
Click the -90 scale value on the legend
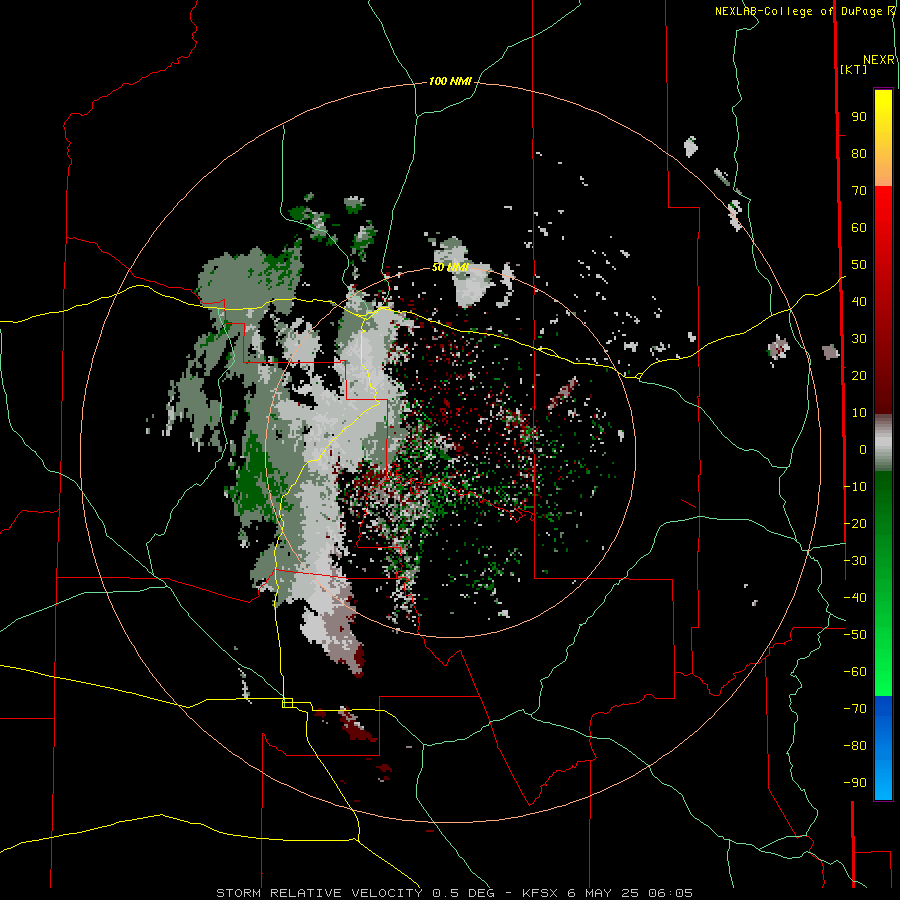855,783
